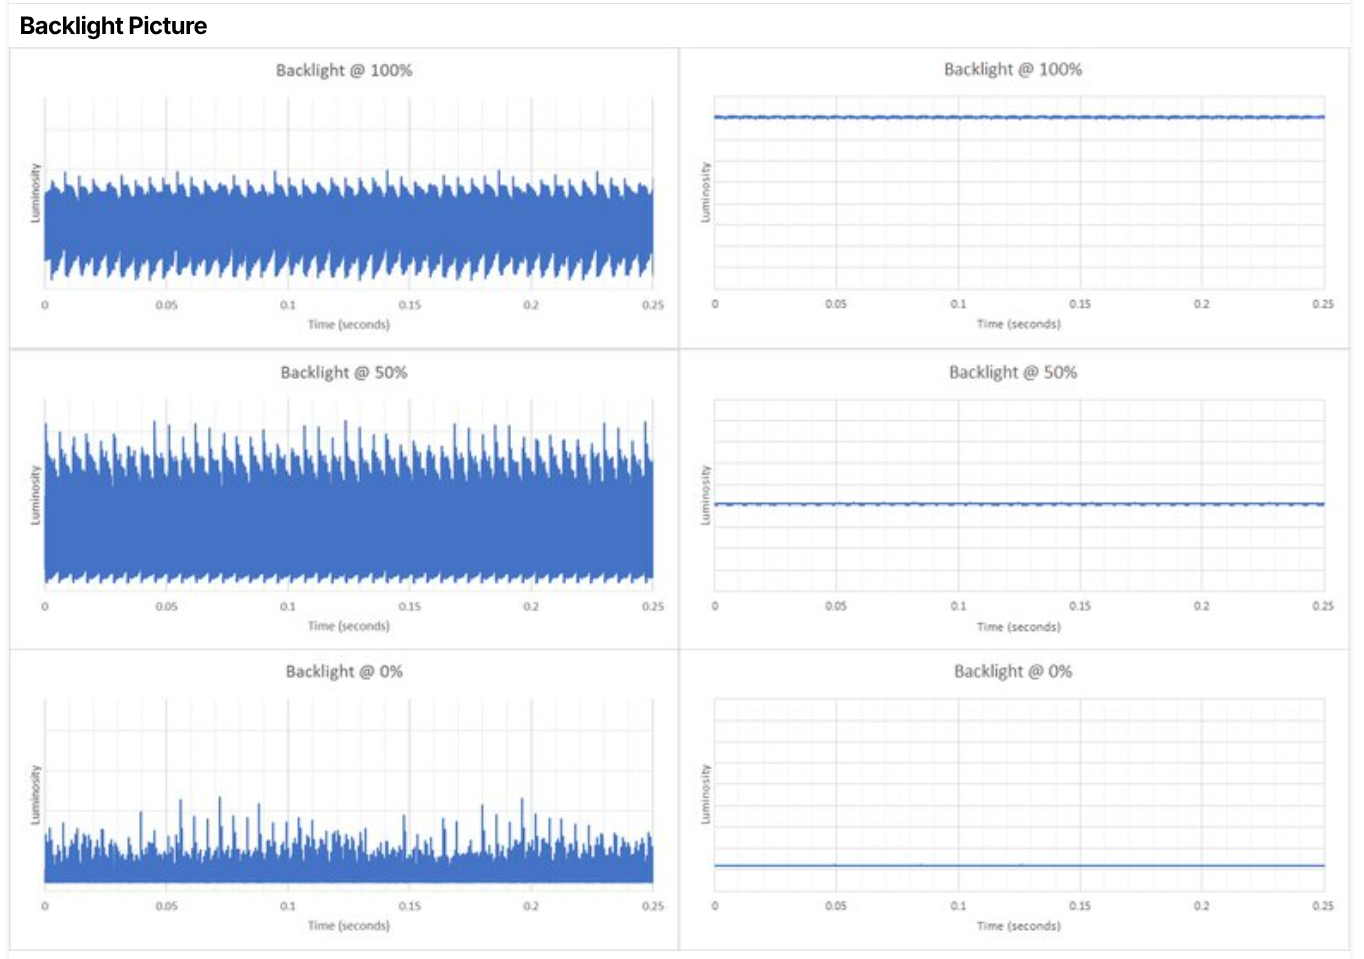
Task: Click "Time (seconds)" under right 50% chart
Action: [1019, 627]
